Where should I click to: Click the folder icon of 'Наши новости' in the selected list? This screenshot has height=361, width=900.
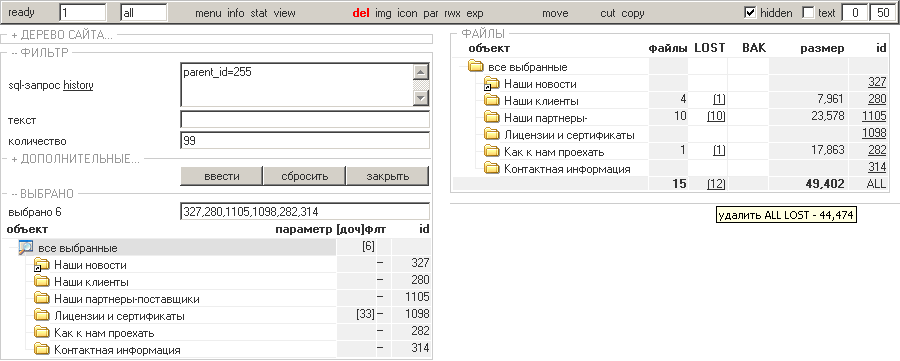41,265
